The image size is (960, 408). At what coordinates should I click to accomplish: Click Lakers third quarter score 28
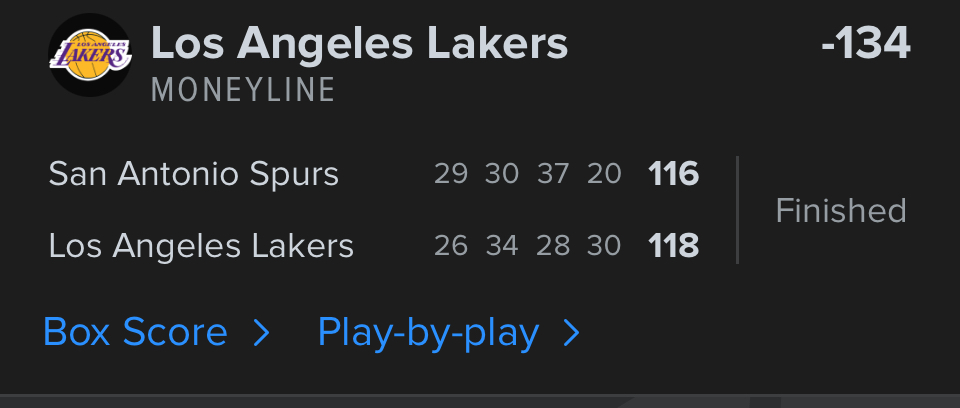click(x=552, y=245)
